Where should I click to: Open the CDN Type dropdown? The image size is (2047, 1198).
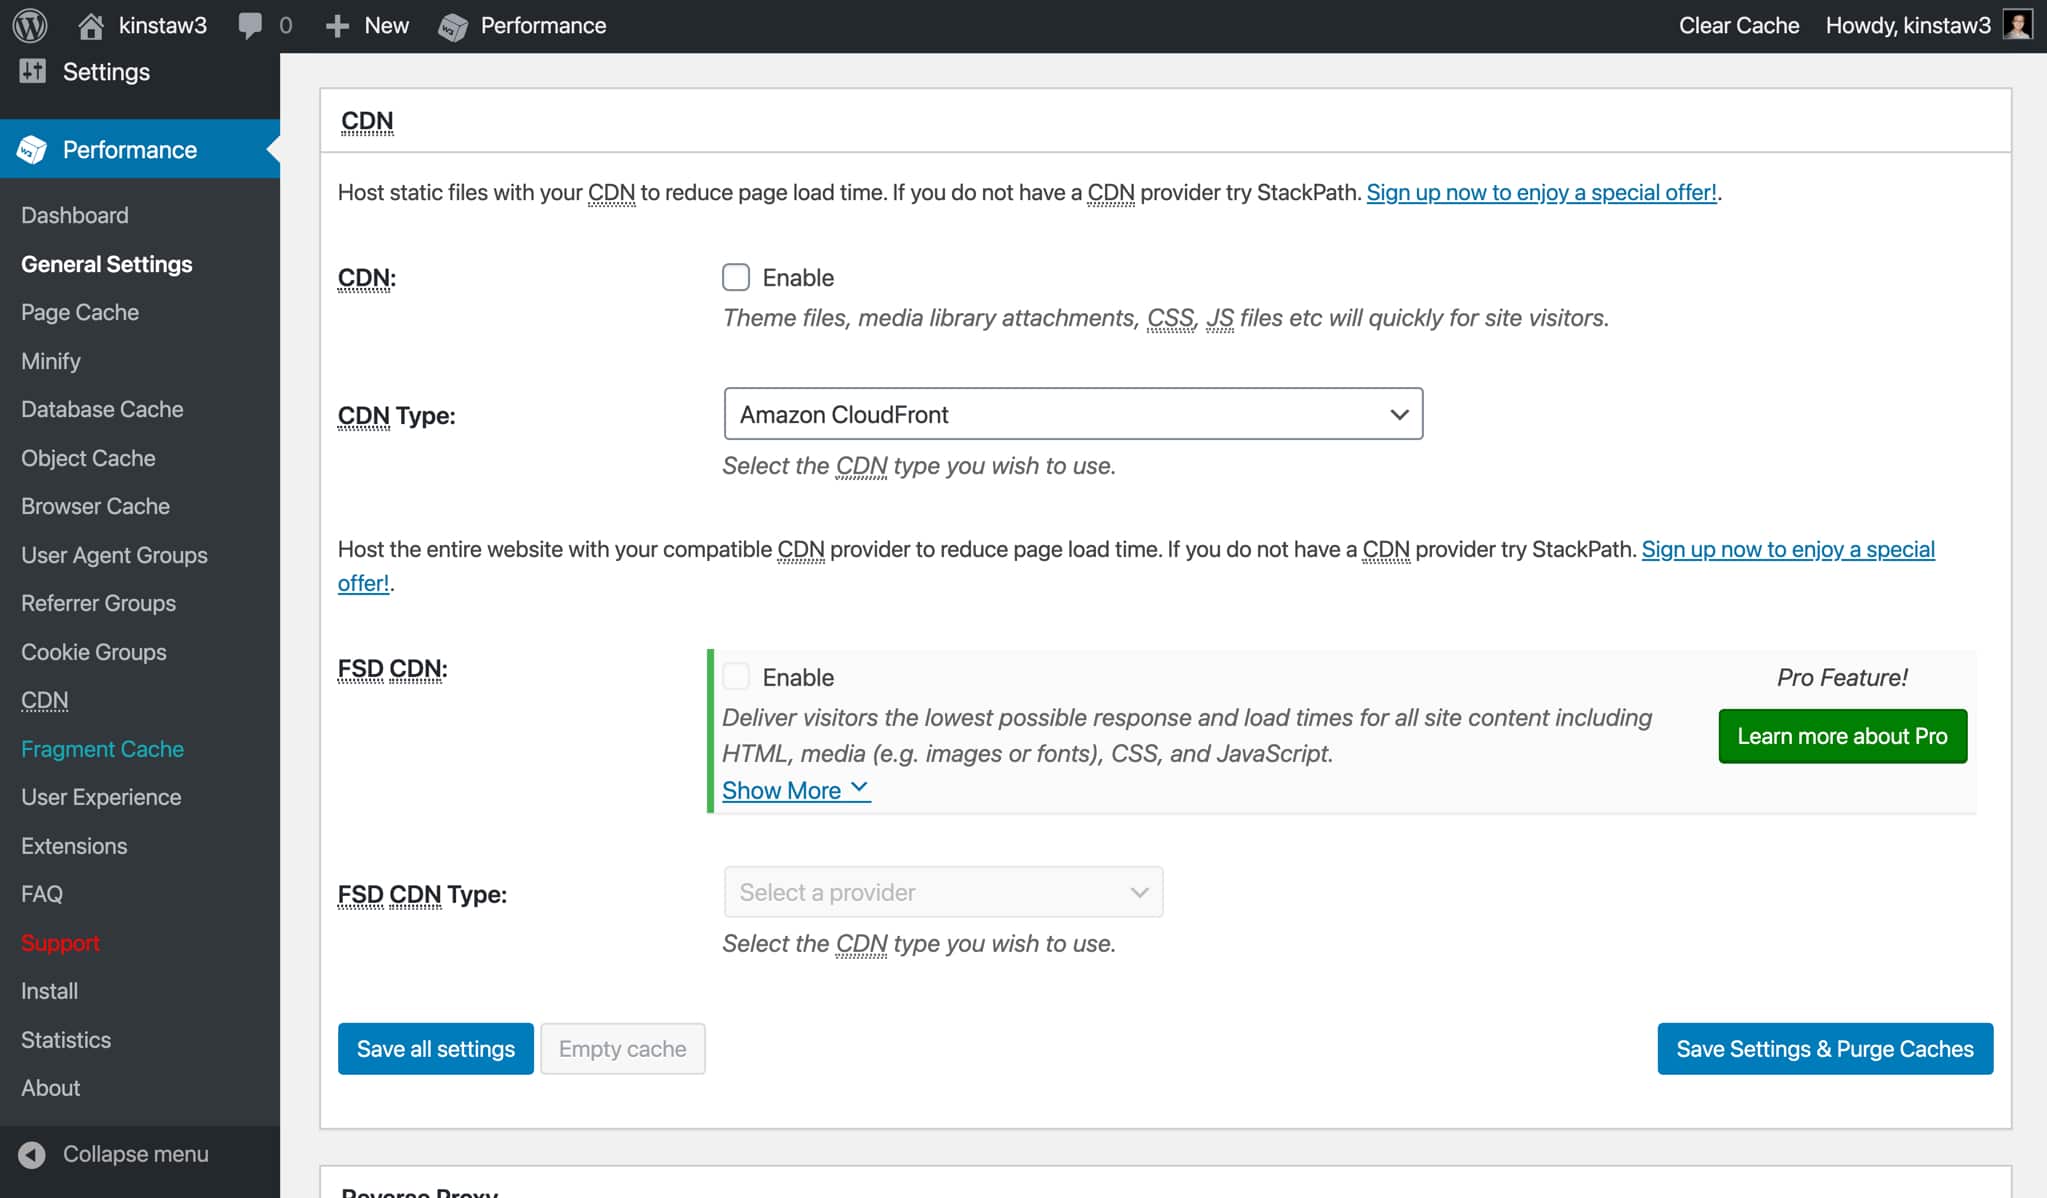1072,414
